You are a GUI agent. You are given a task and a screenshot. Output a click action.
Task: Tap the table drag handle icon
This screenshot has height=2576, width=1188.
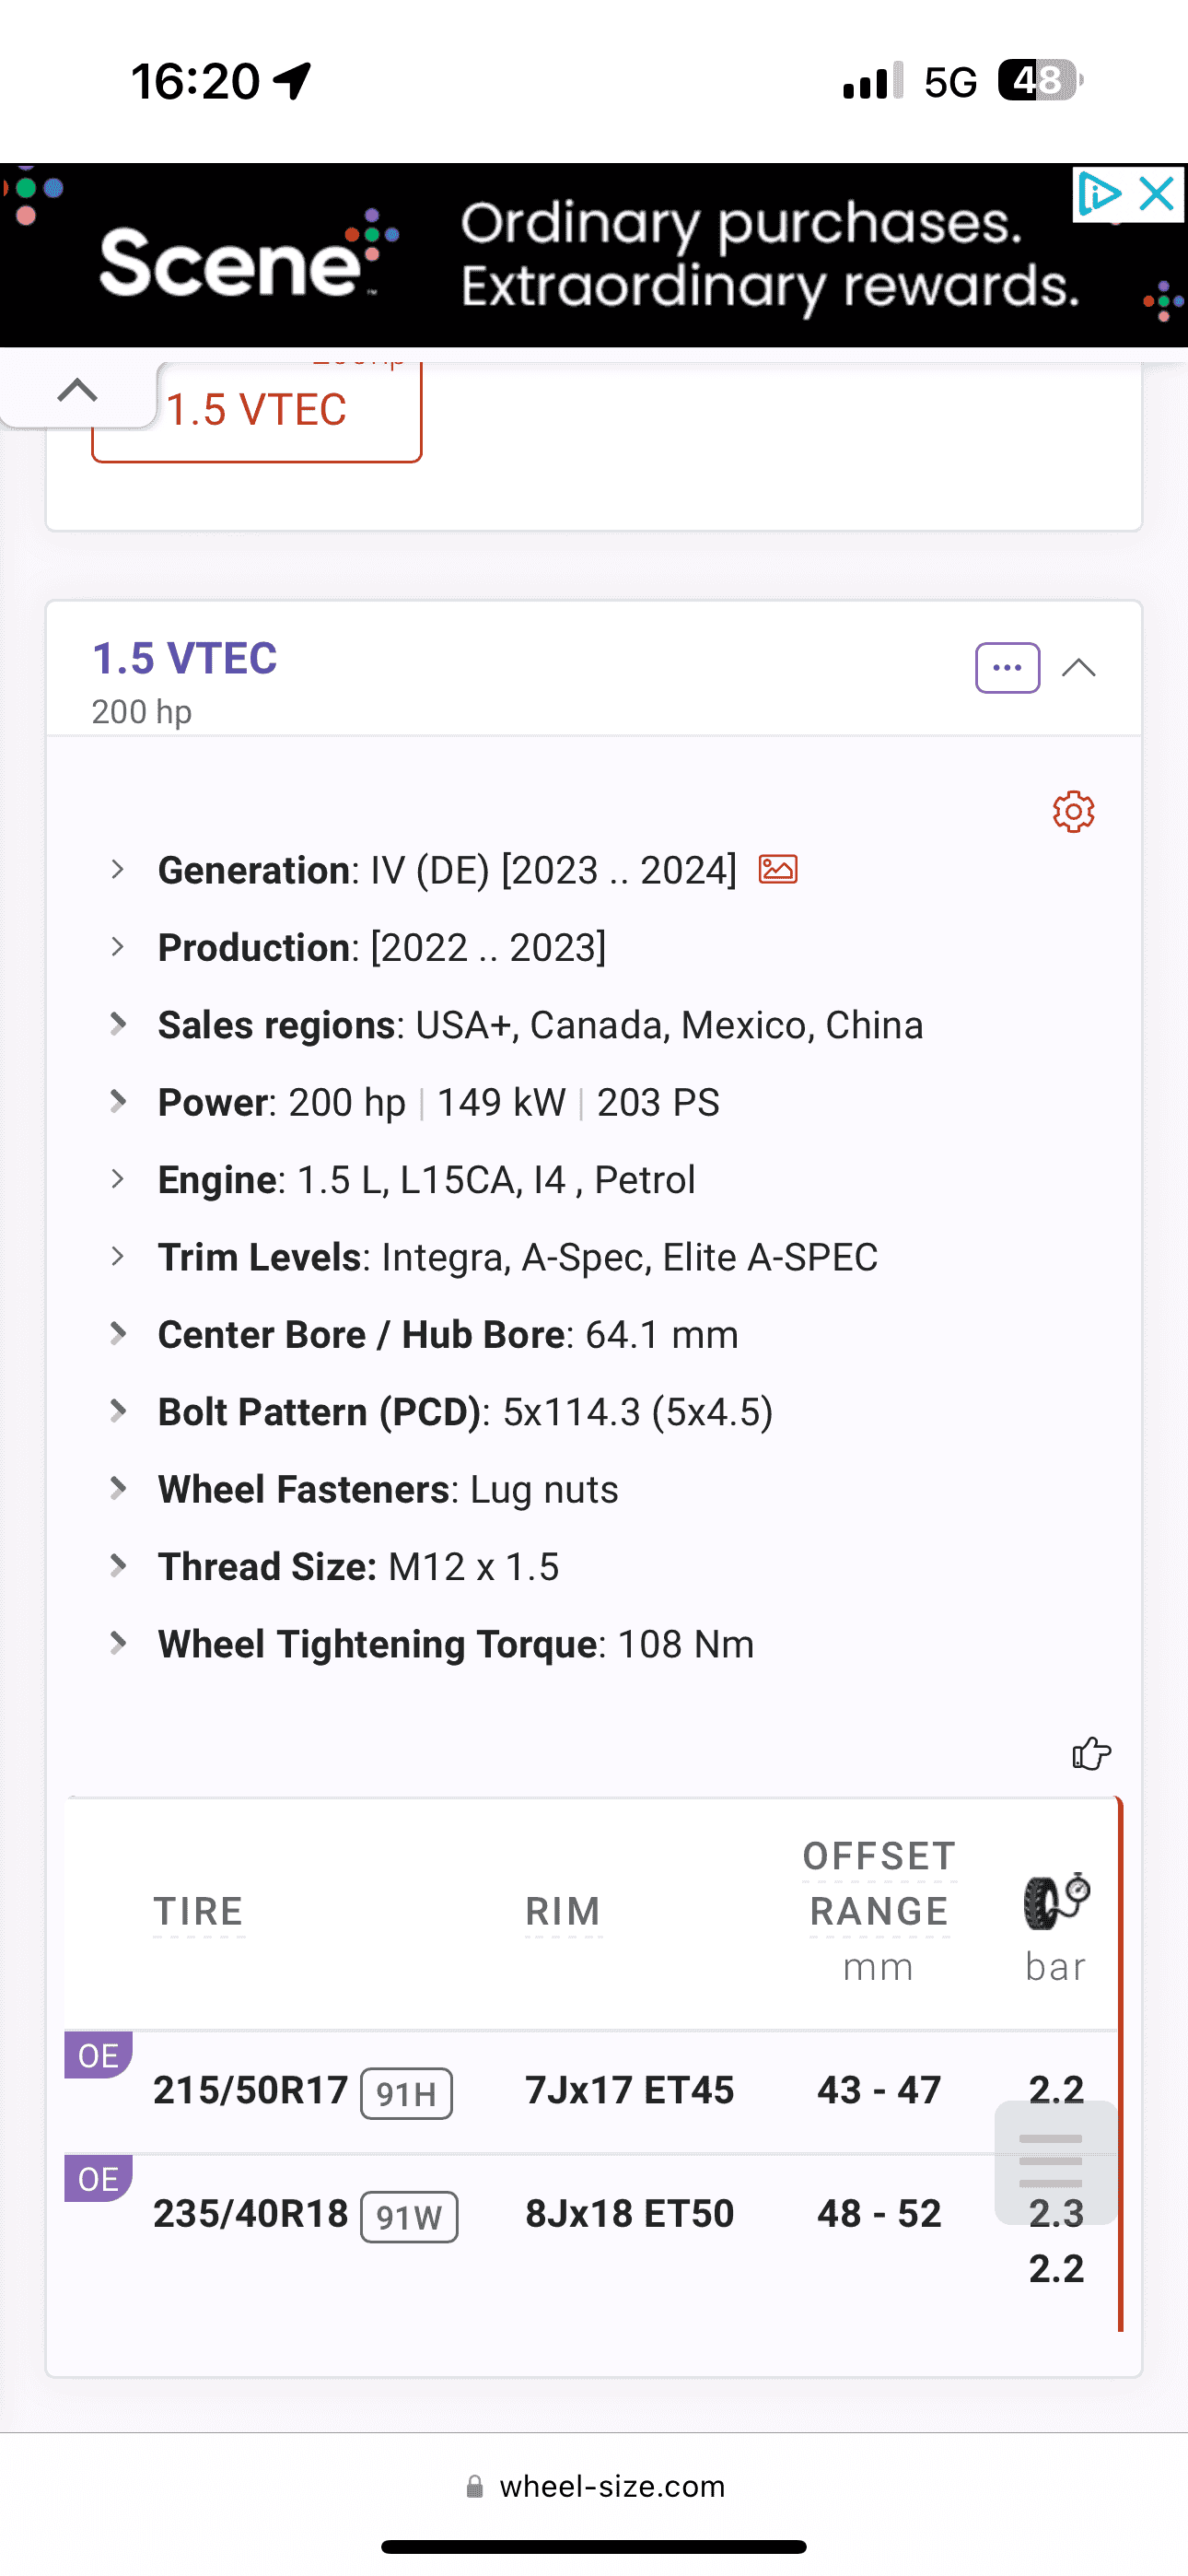point(1051,2160)
